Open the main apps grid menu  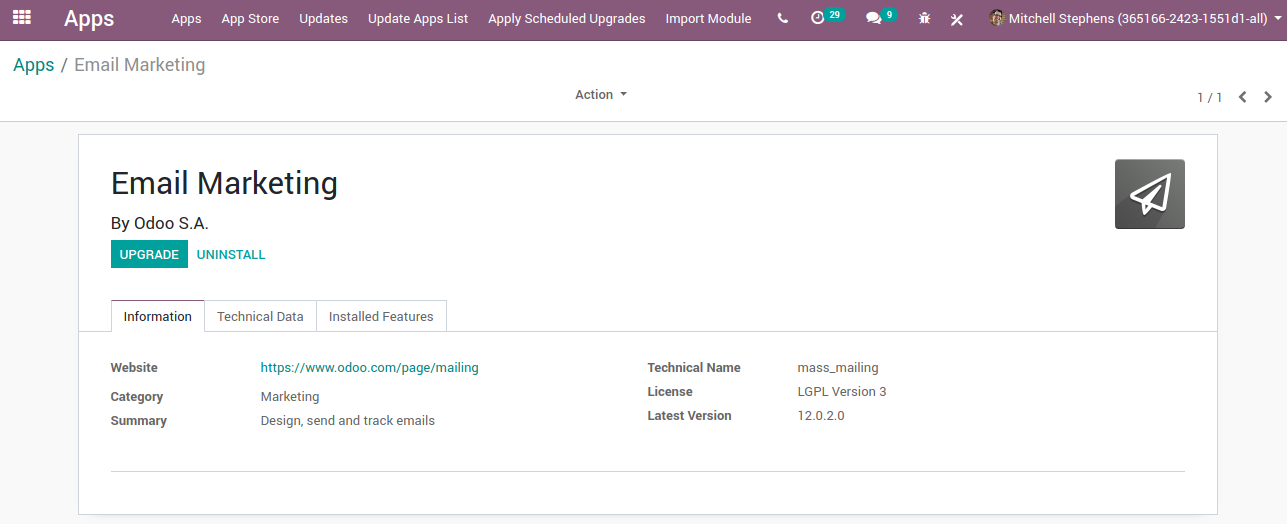(x=22, y=18)
